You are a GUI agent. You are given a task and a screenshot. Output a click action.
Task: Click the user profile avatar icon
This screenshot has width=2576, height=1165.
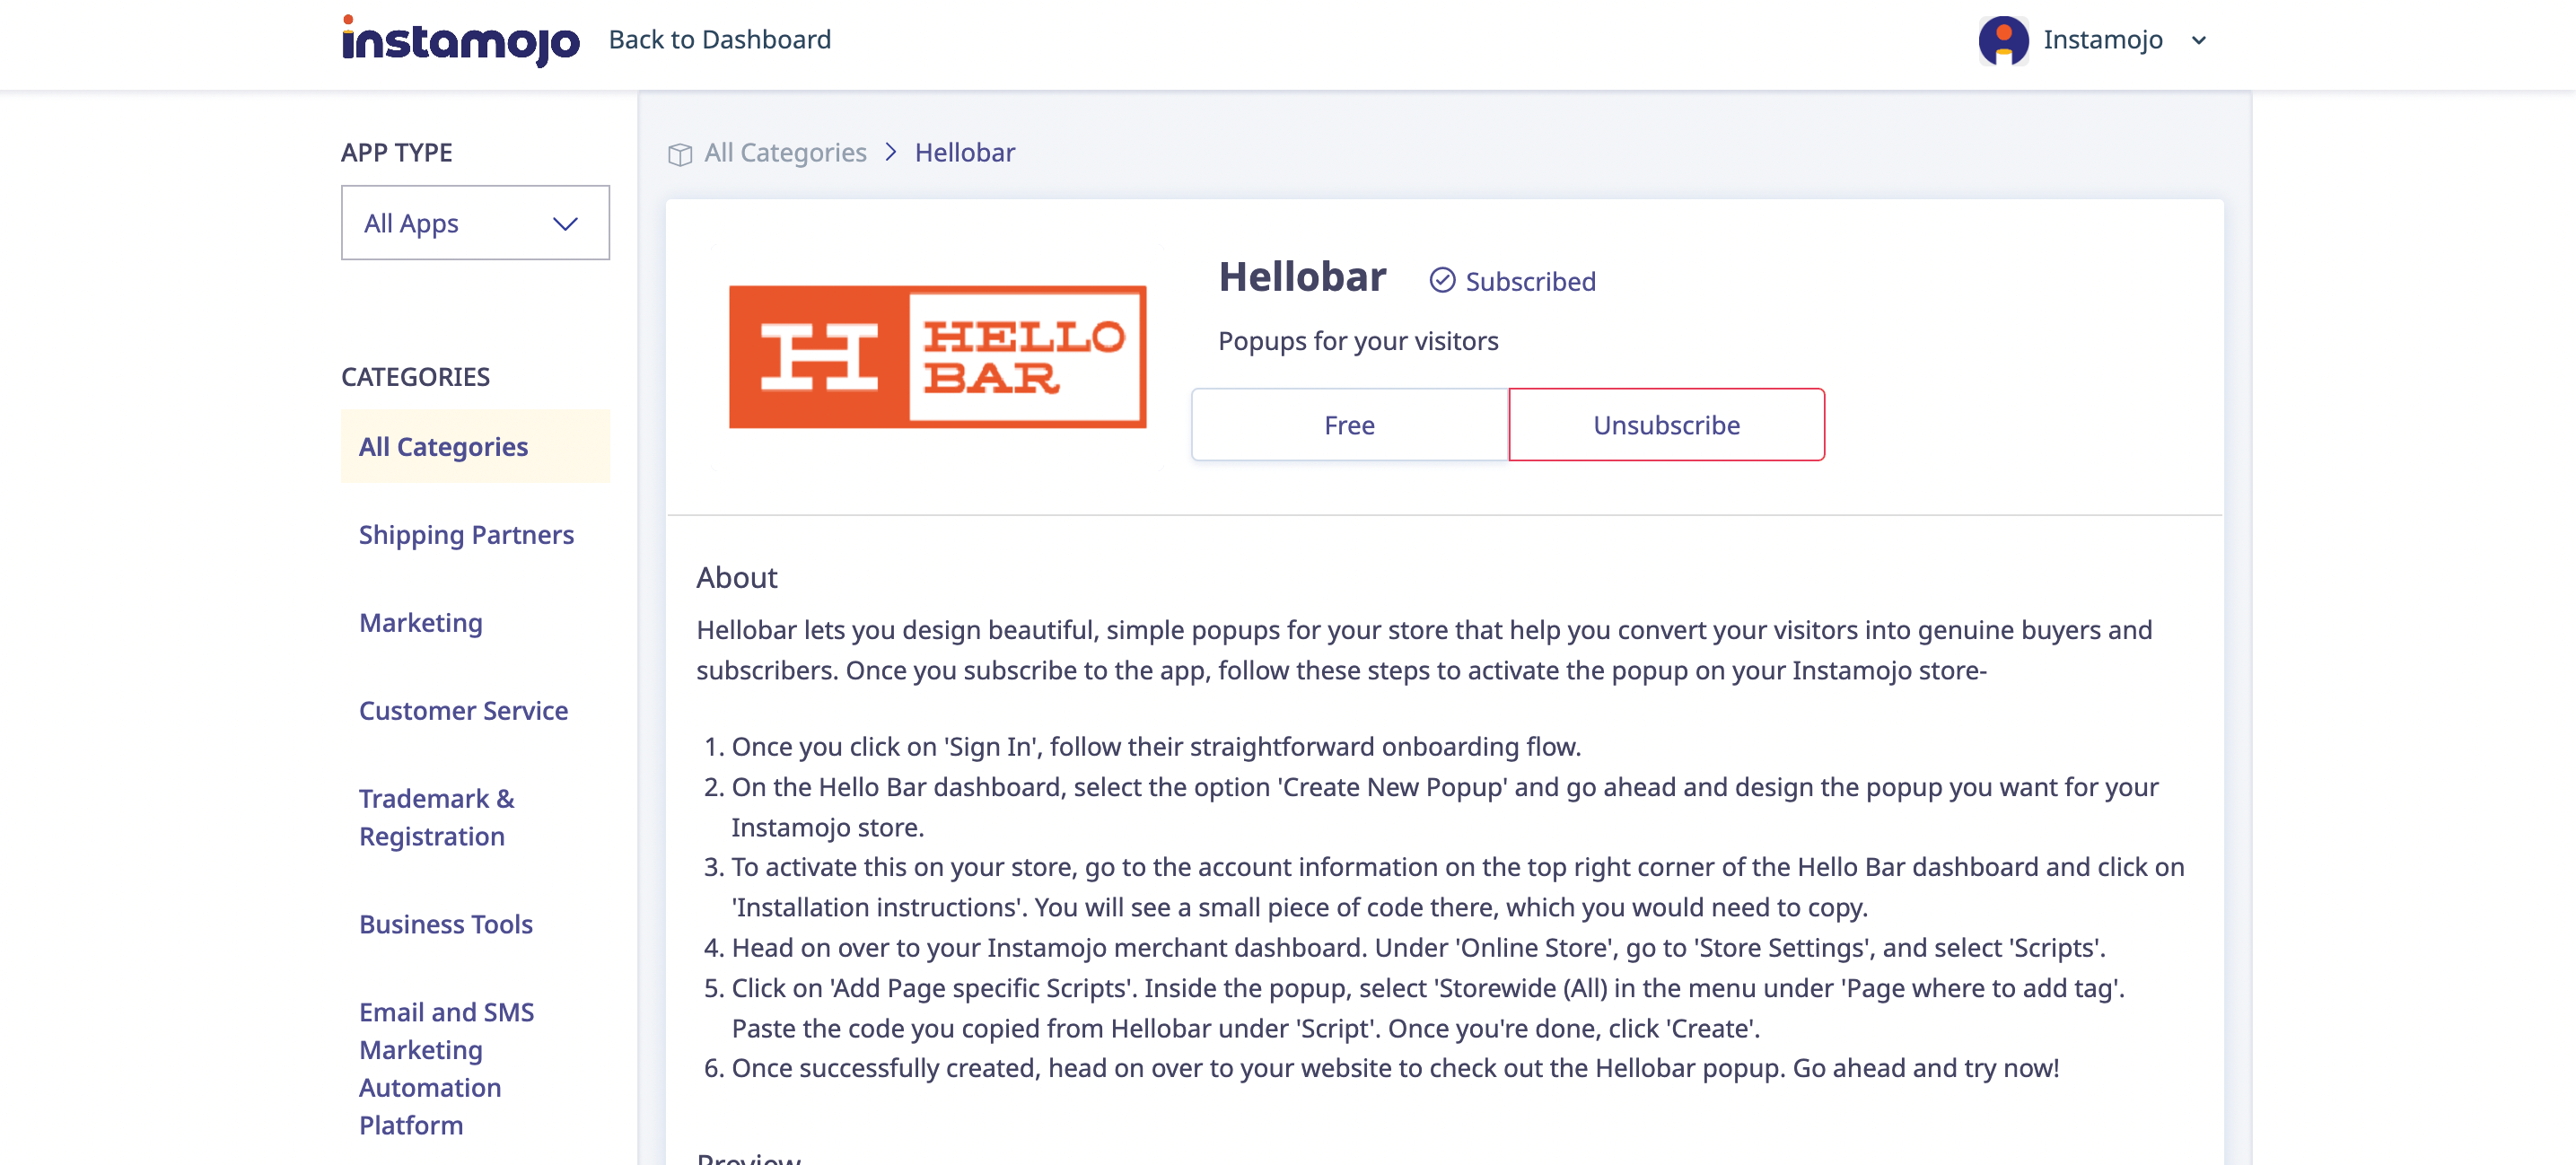pos(2003,41)
